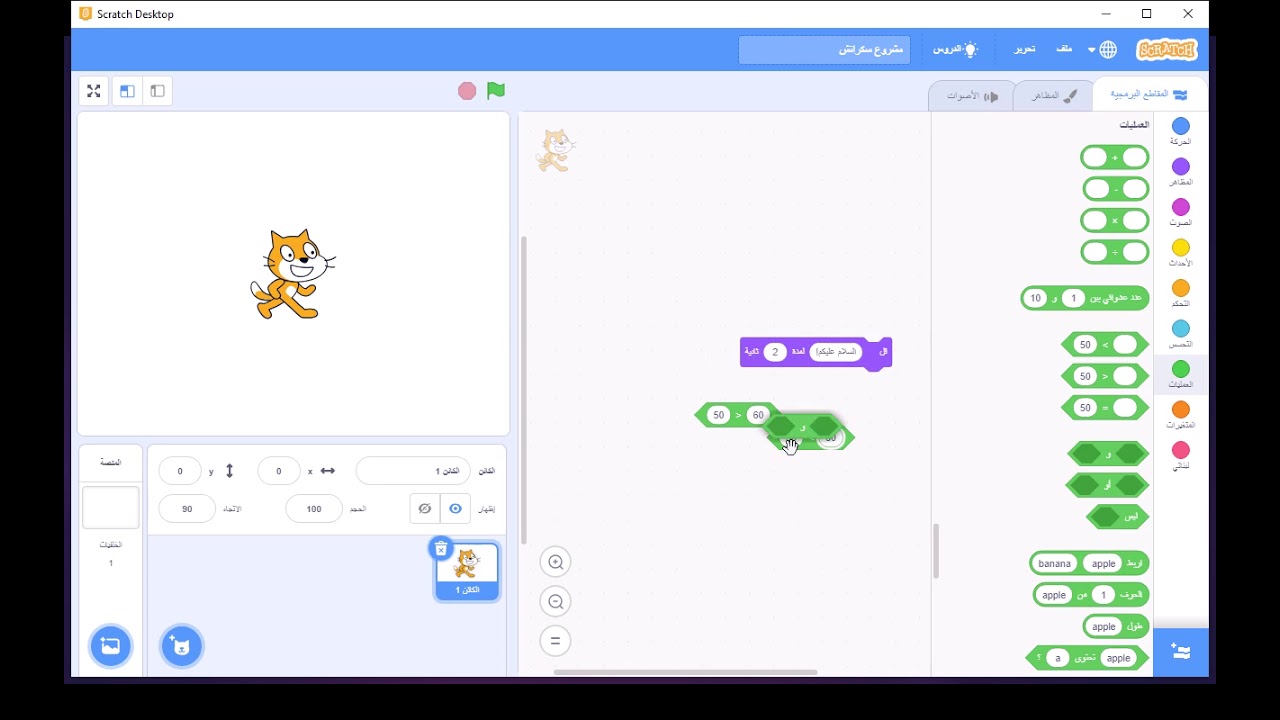
Task: Click the 'و' (and) boolean block in palette
Action: pos(1108,454)
